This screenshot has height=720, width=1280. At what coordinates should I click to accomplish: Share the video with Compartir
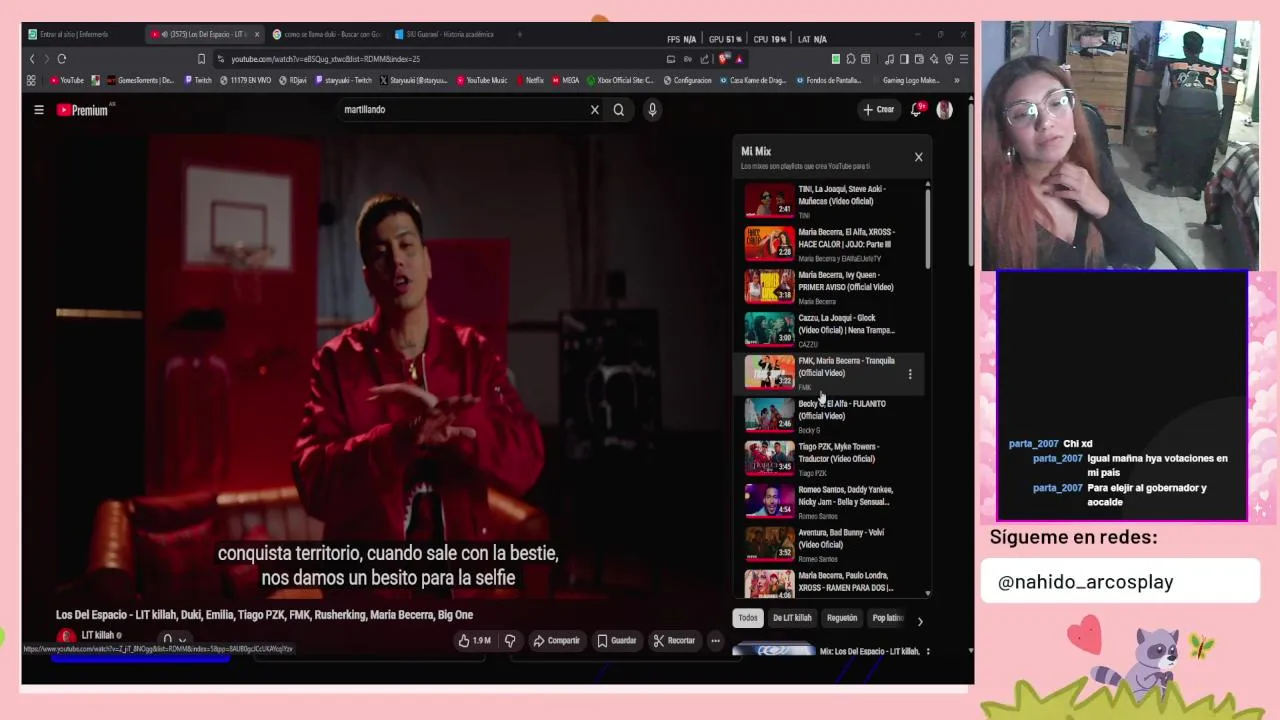click(556, 641)
